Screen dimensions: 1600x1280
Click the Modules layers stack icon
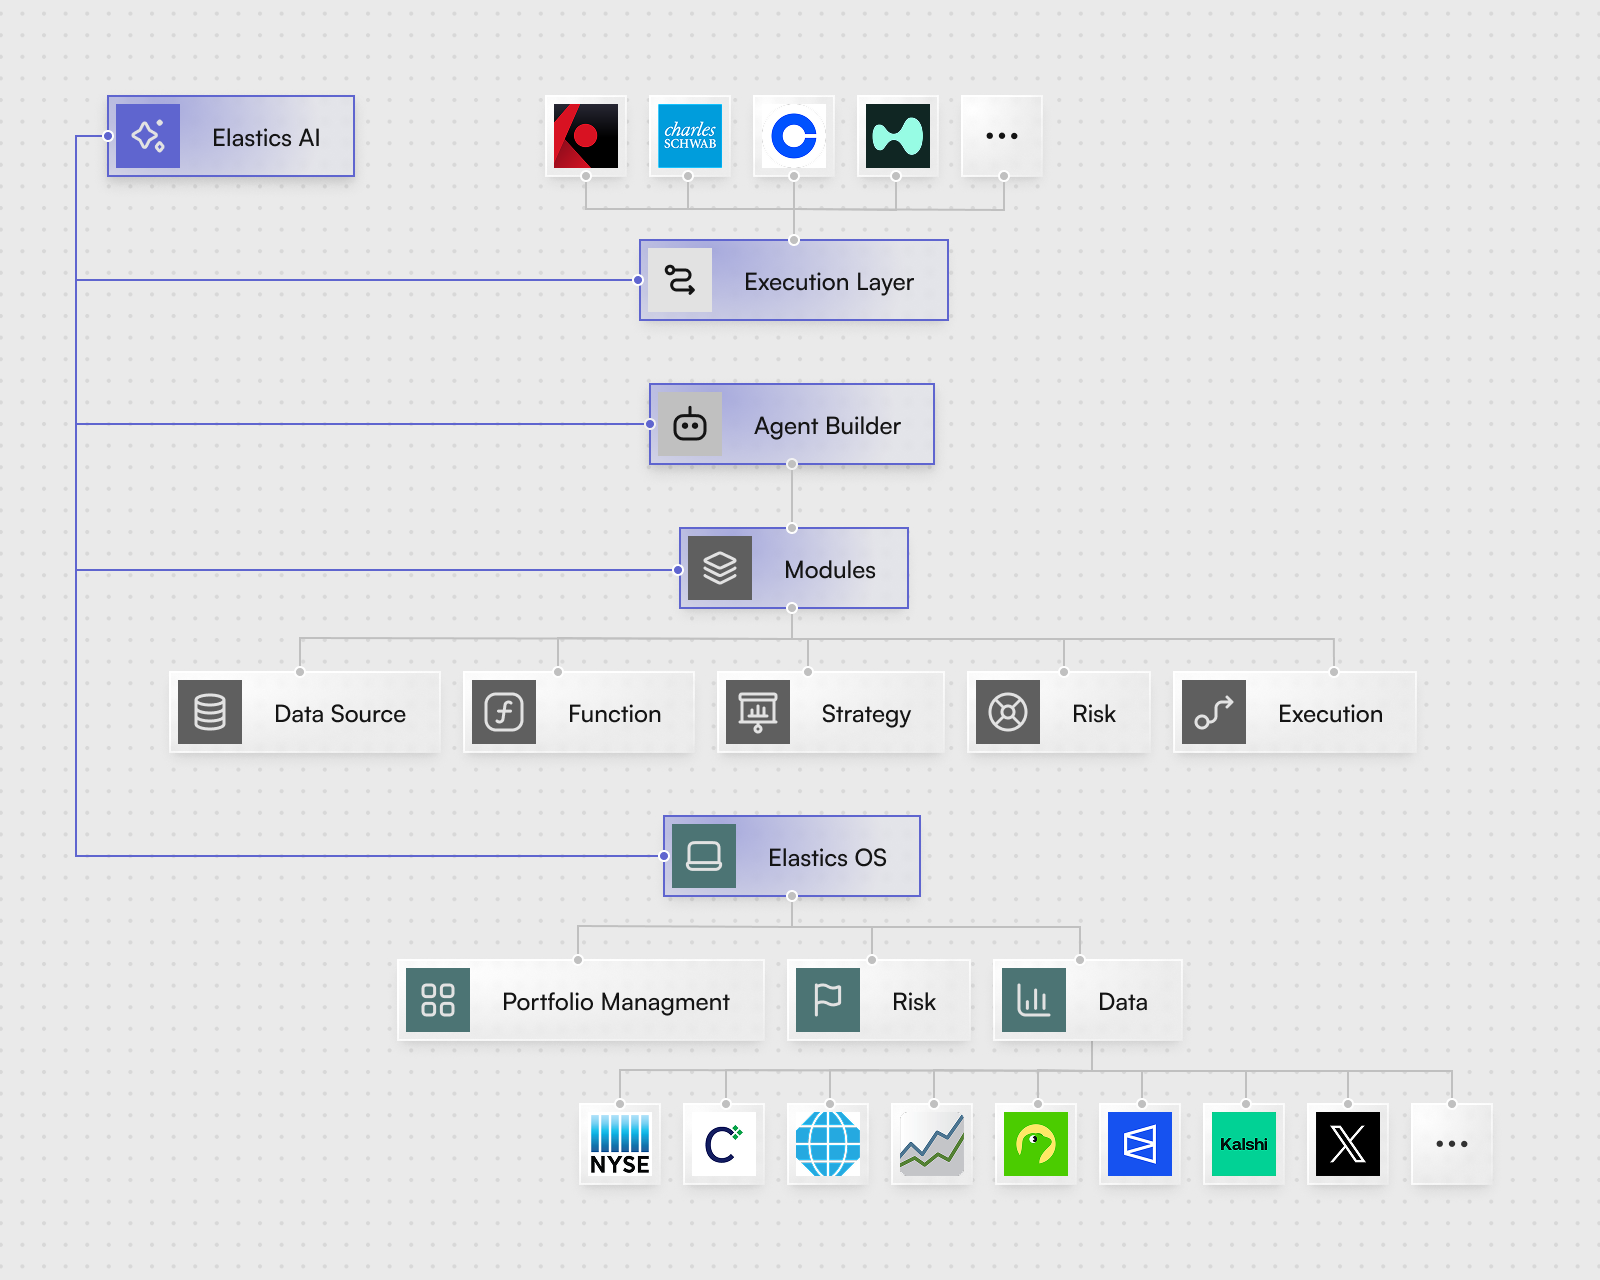click(720, 568)
